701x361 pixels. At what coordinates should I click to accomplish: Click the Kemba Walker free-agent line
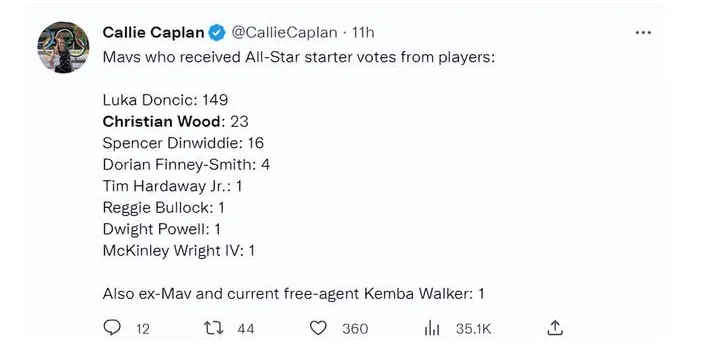(293, 294)
